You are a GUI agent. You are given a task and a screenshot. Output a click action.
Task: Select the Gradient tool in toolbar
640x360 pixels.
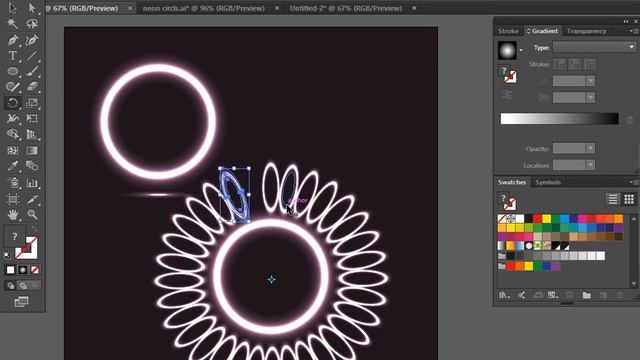[32, 150]
